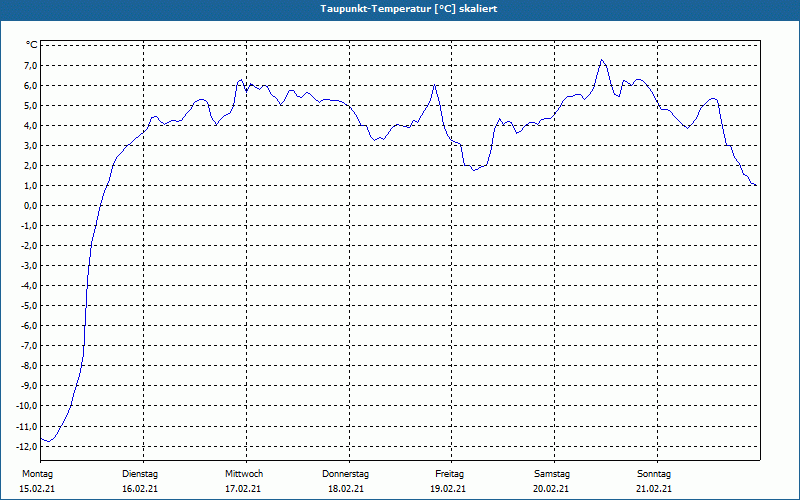Click the curve's end point on Sonntag
Viewport: 800px width, 500px height.
click(x=756, y=185)
